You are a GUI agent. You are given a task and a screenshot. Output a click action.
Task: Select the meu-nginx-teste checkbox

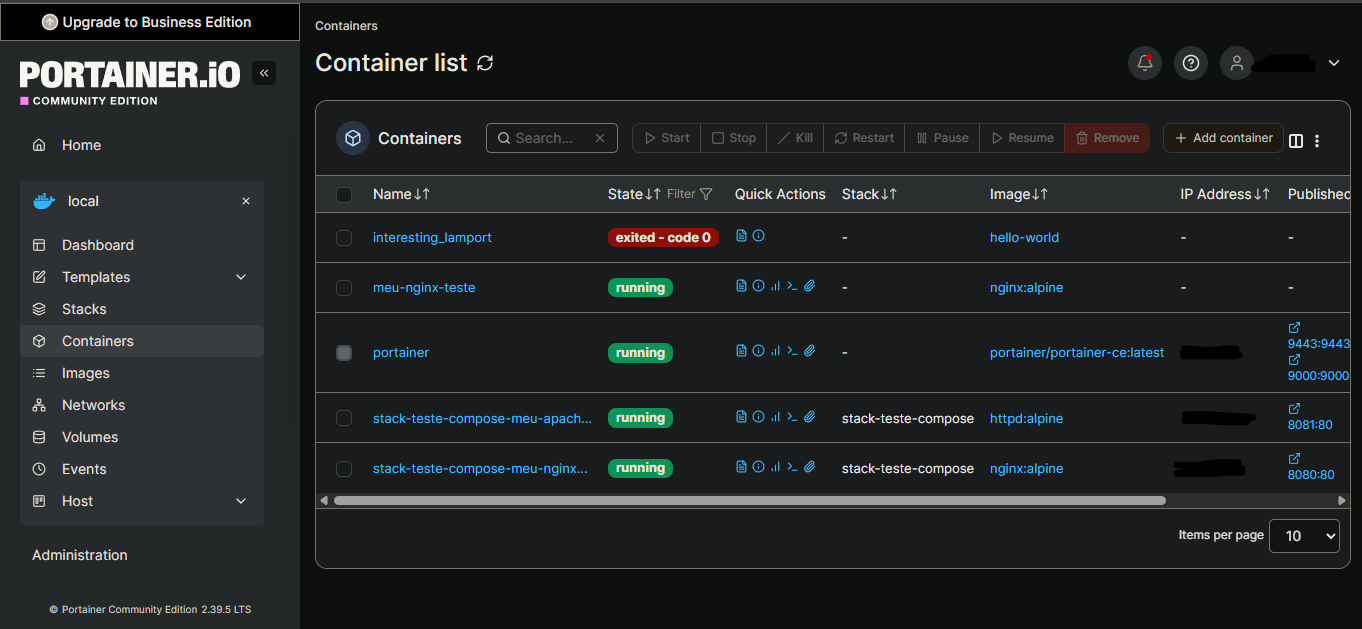[x=344, y=288]
